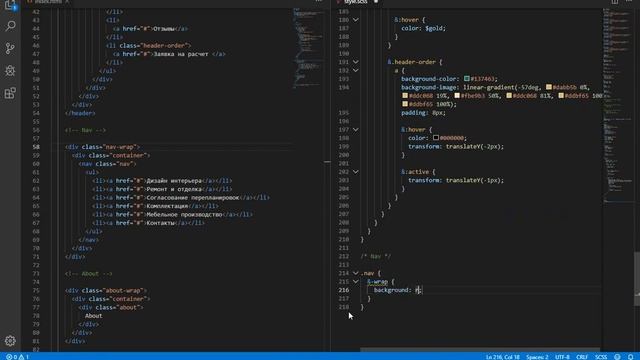
Task: Fold the .nav block at line 214
Action: tap(356, 273)
